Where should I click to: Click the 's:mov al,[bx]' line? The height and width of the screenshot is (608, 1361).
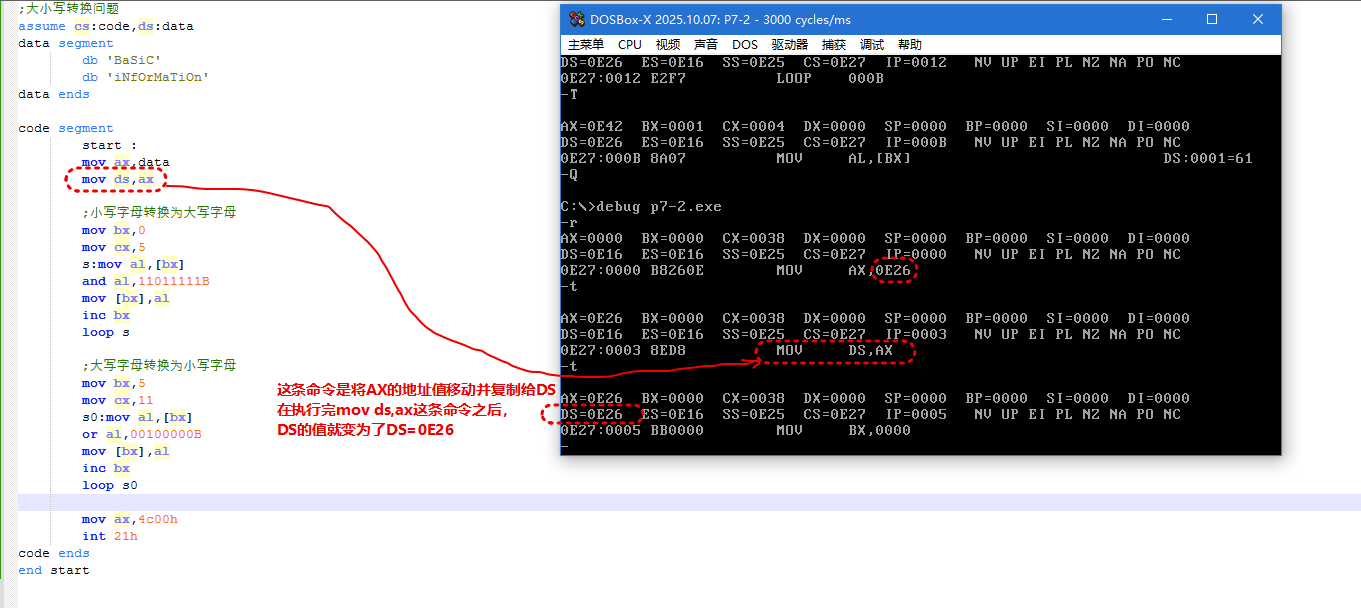[134, 264]
